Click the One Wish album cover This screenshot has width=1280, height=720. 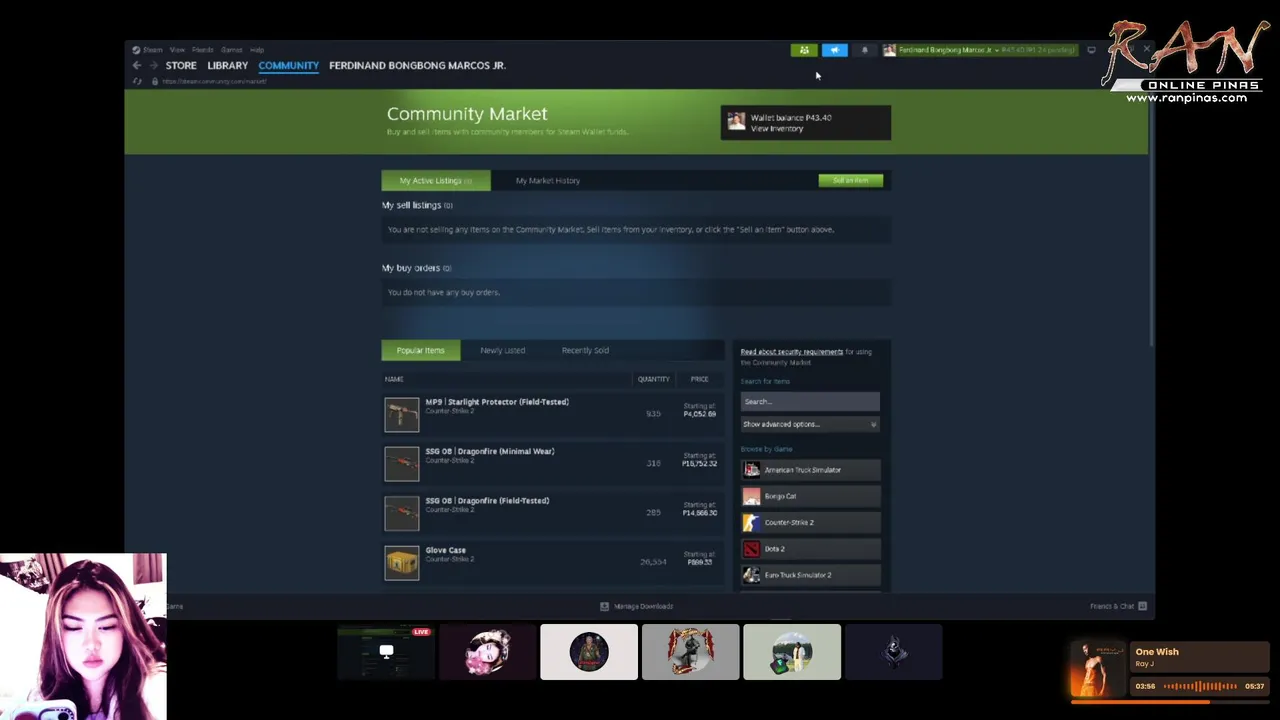coord(1097,670)
